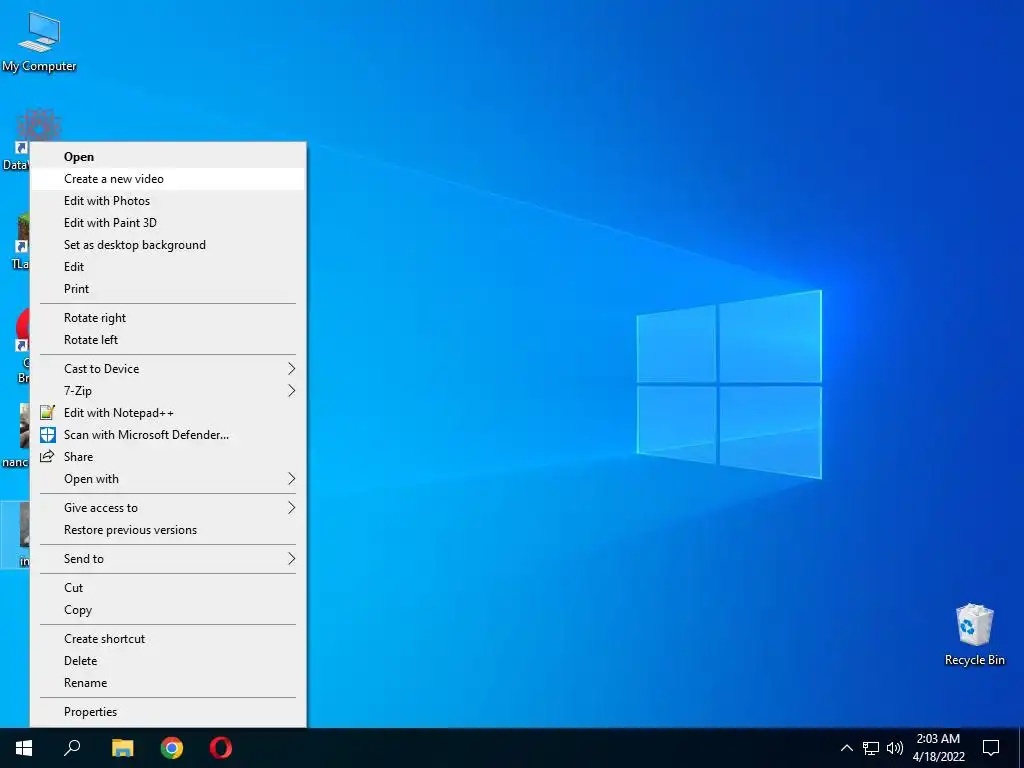
Task: Show hidden tray icons chevron
Action: click(x=846, y=748)
